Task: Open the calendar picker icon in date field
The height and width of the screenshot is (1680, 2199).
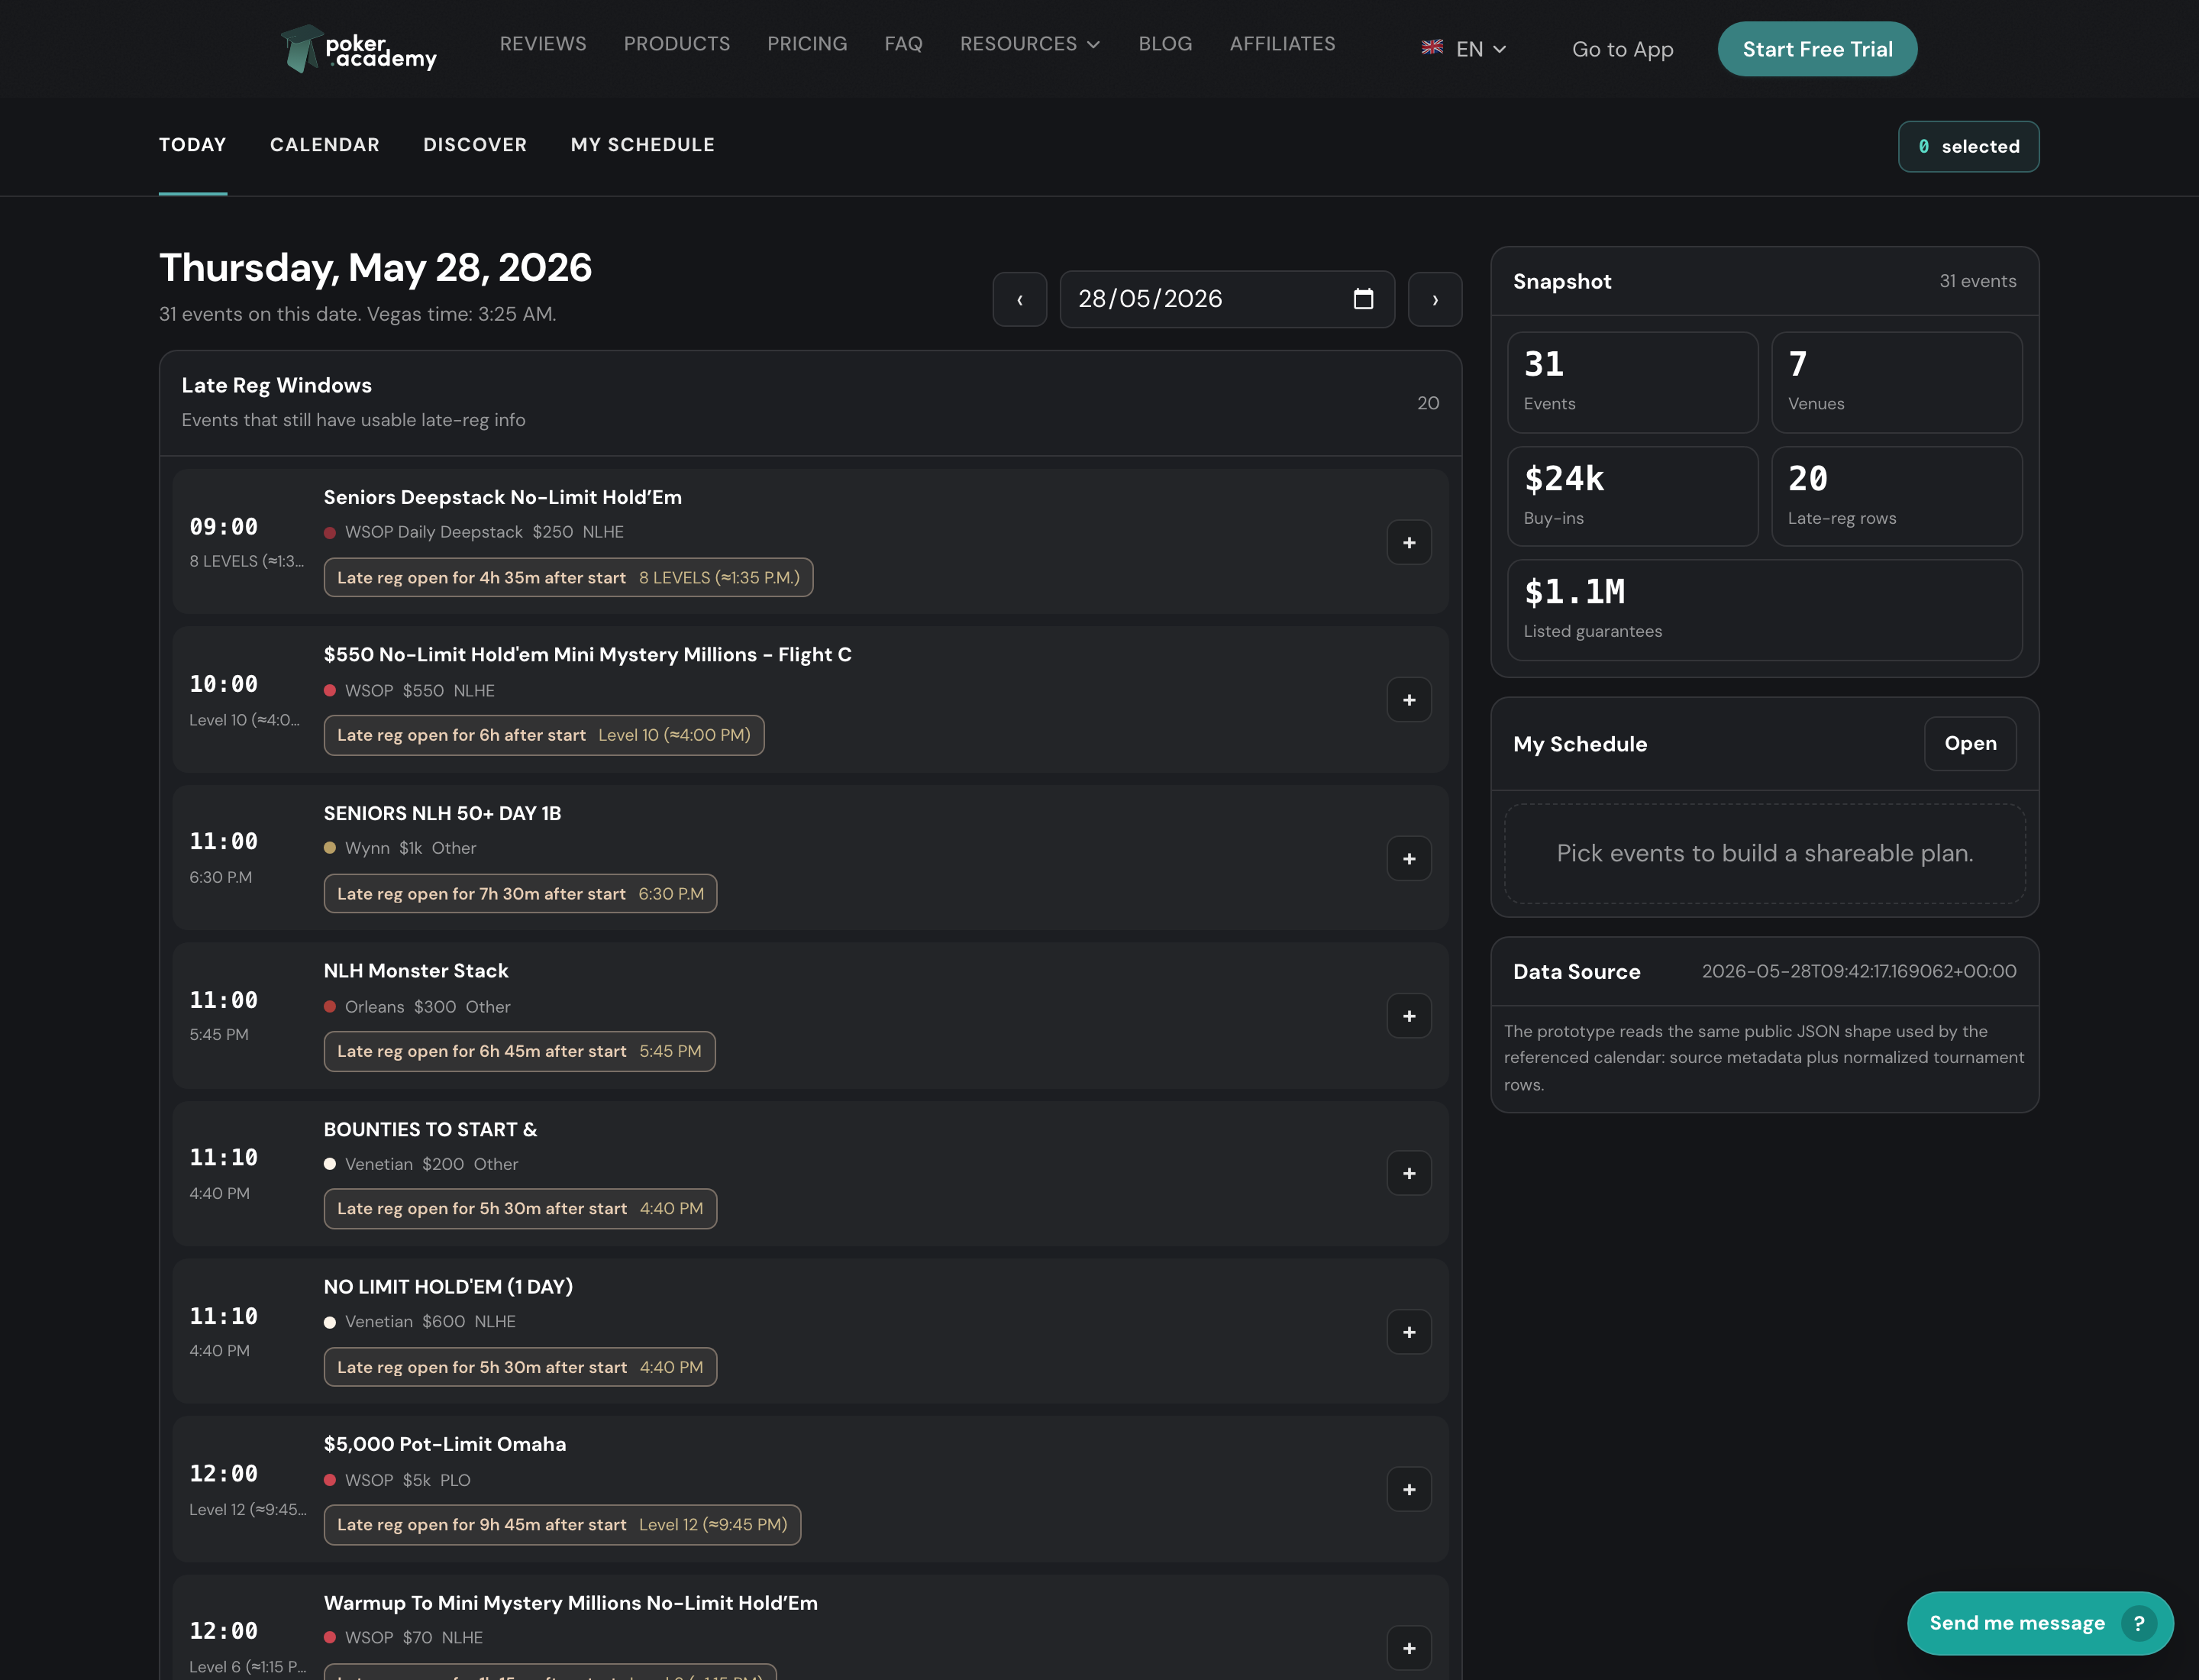Action: (x=1363, y=299)
